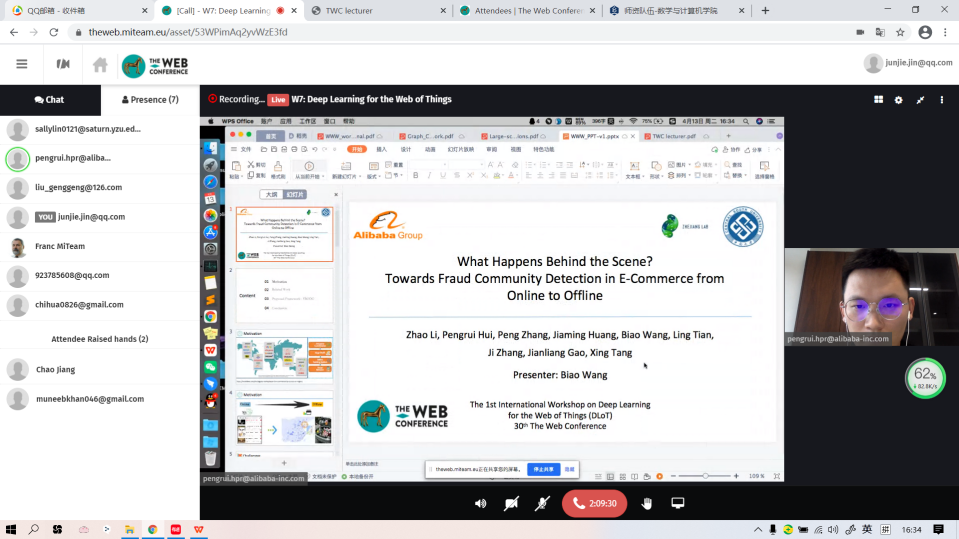This screenshot has height=539, width=959.
Task: Click the browser address bar URL
Action: tap(188, 32)
